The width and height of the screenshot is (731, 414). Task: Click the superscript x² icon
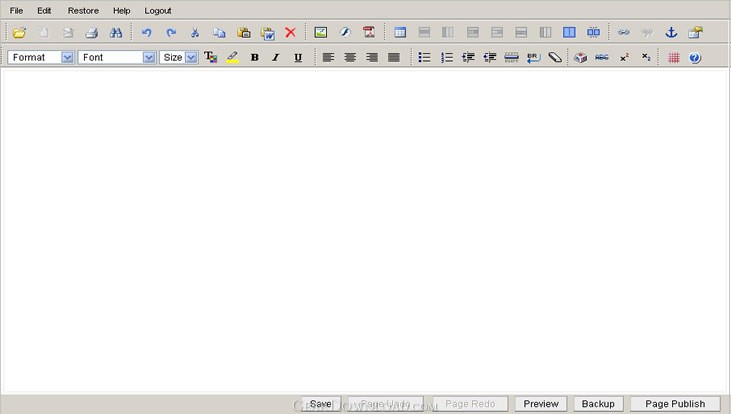[624, 58]
